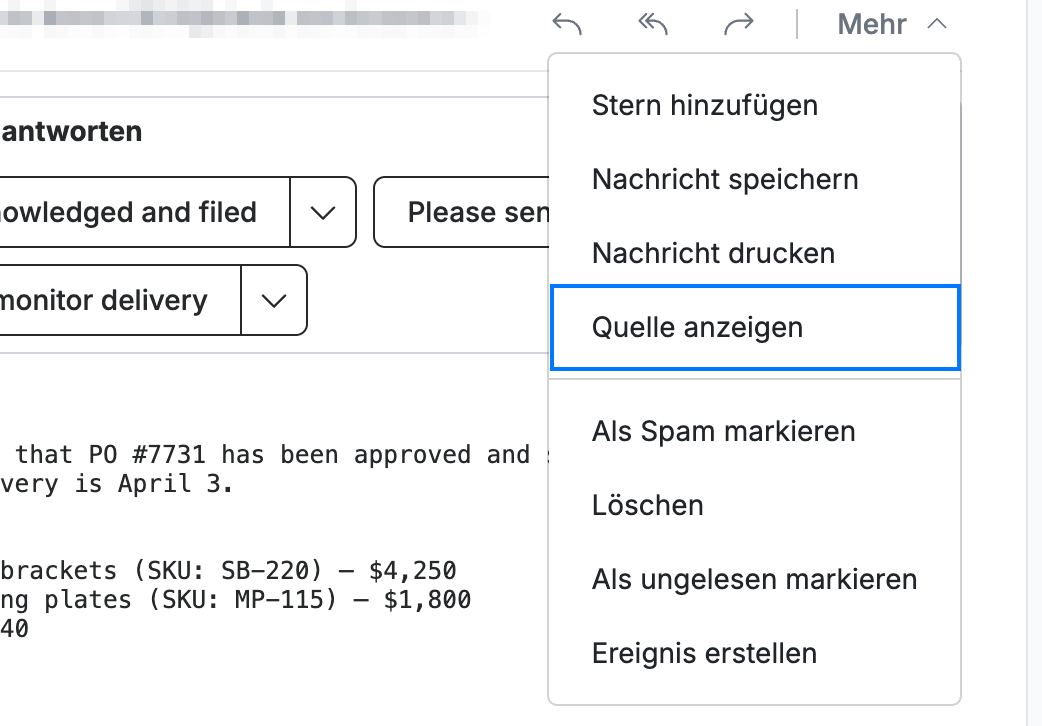Click the SKU MP-115 plates line
The height and width of the screenshot is (726, 1042).
pyautogui.click(x=235, y=600)
